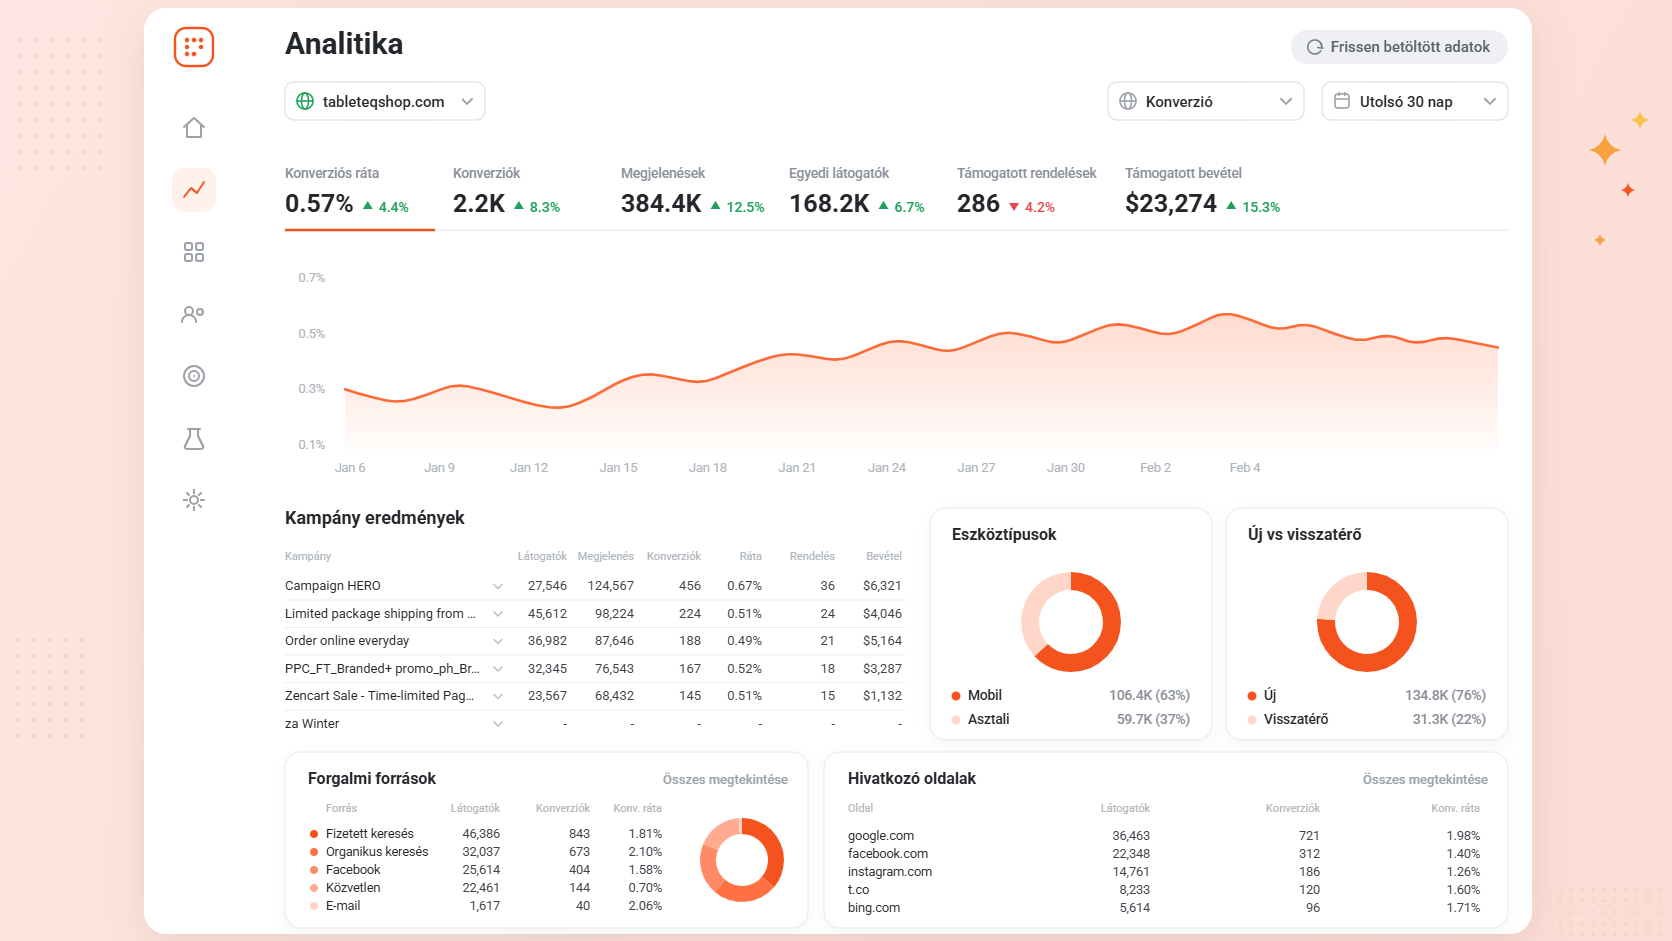1672x941 pixels.
Task: Open the target goals sidebar icon
Action: (x=194, y=376)
